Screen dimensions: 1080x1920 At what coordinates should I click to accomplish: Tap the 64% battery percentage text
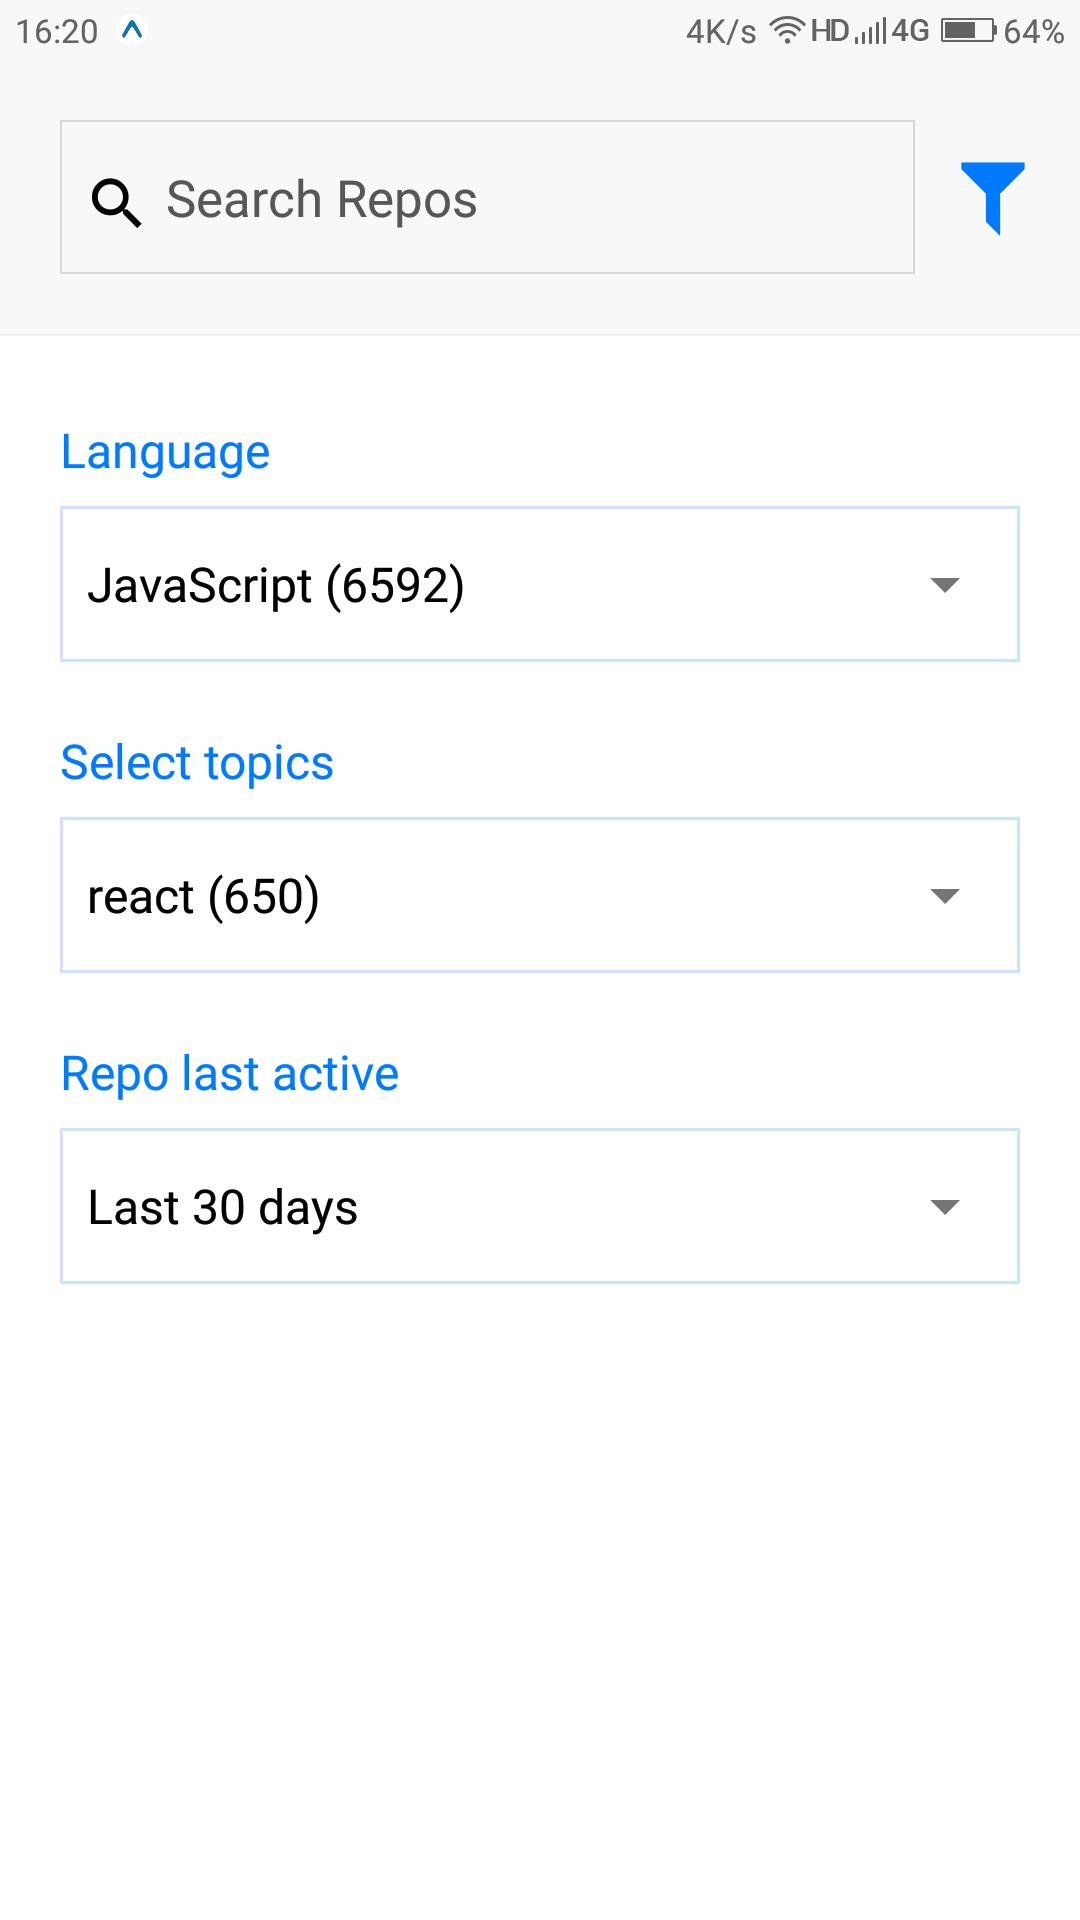(x=1033, y=32)
